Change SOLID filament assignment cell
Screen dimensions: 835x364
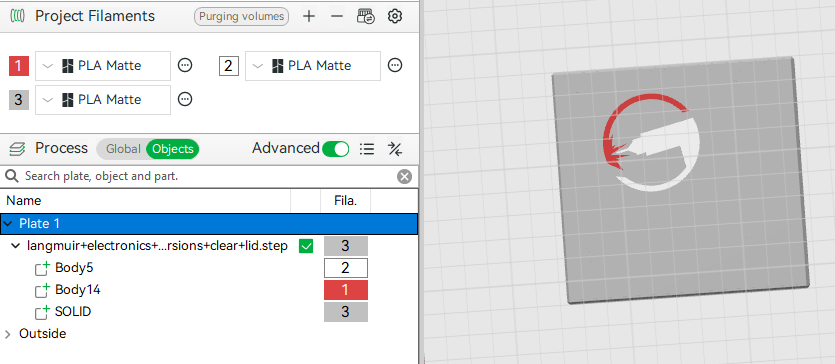tap(346, 312)
